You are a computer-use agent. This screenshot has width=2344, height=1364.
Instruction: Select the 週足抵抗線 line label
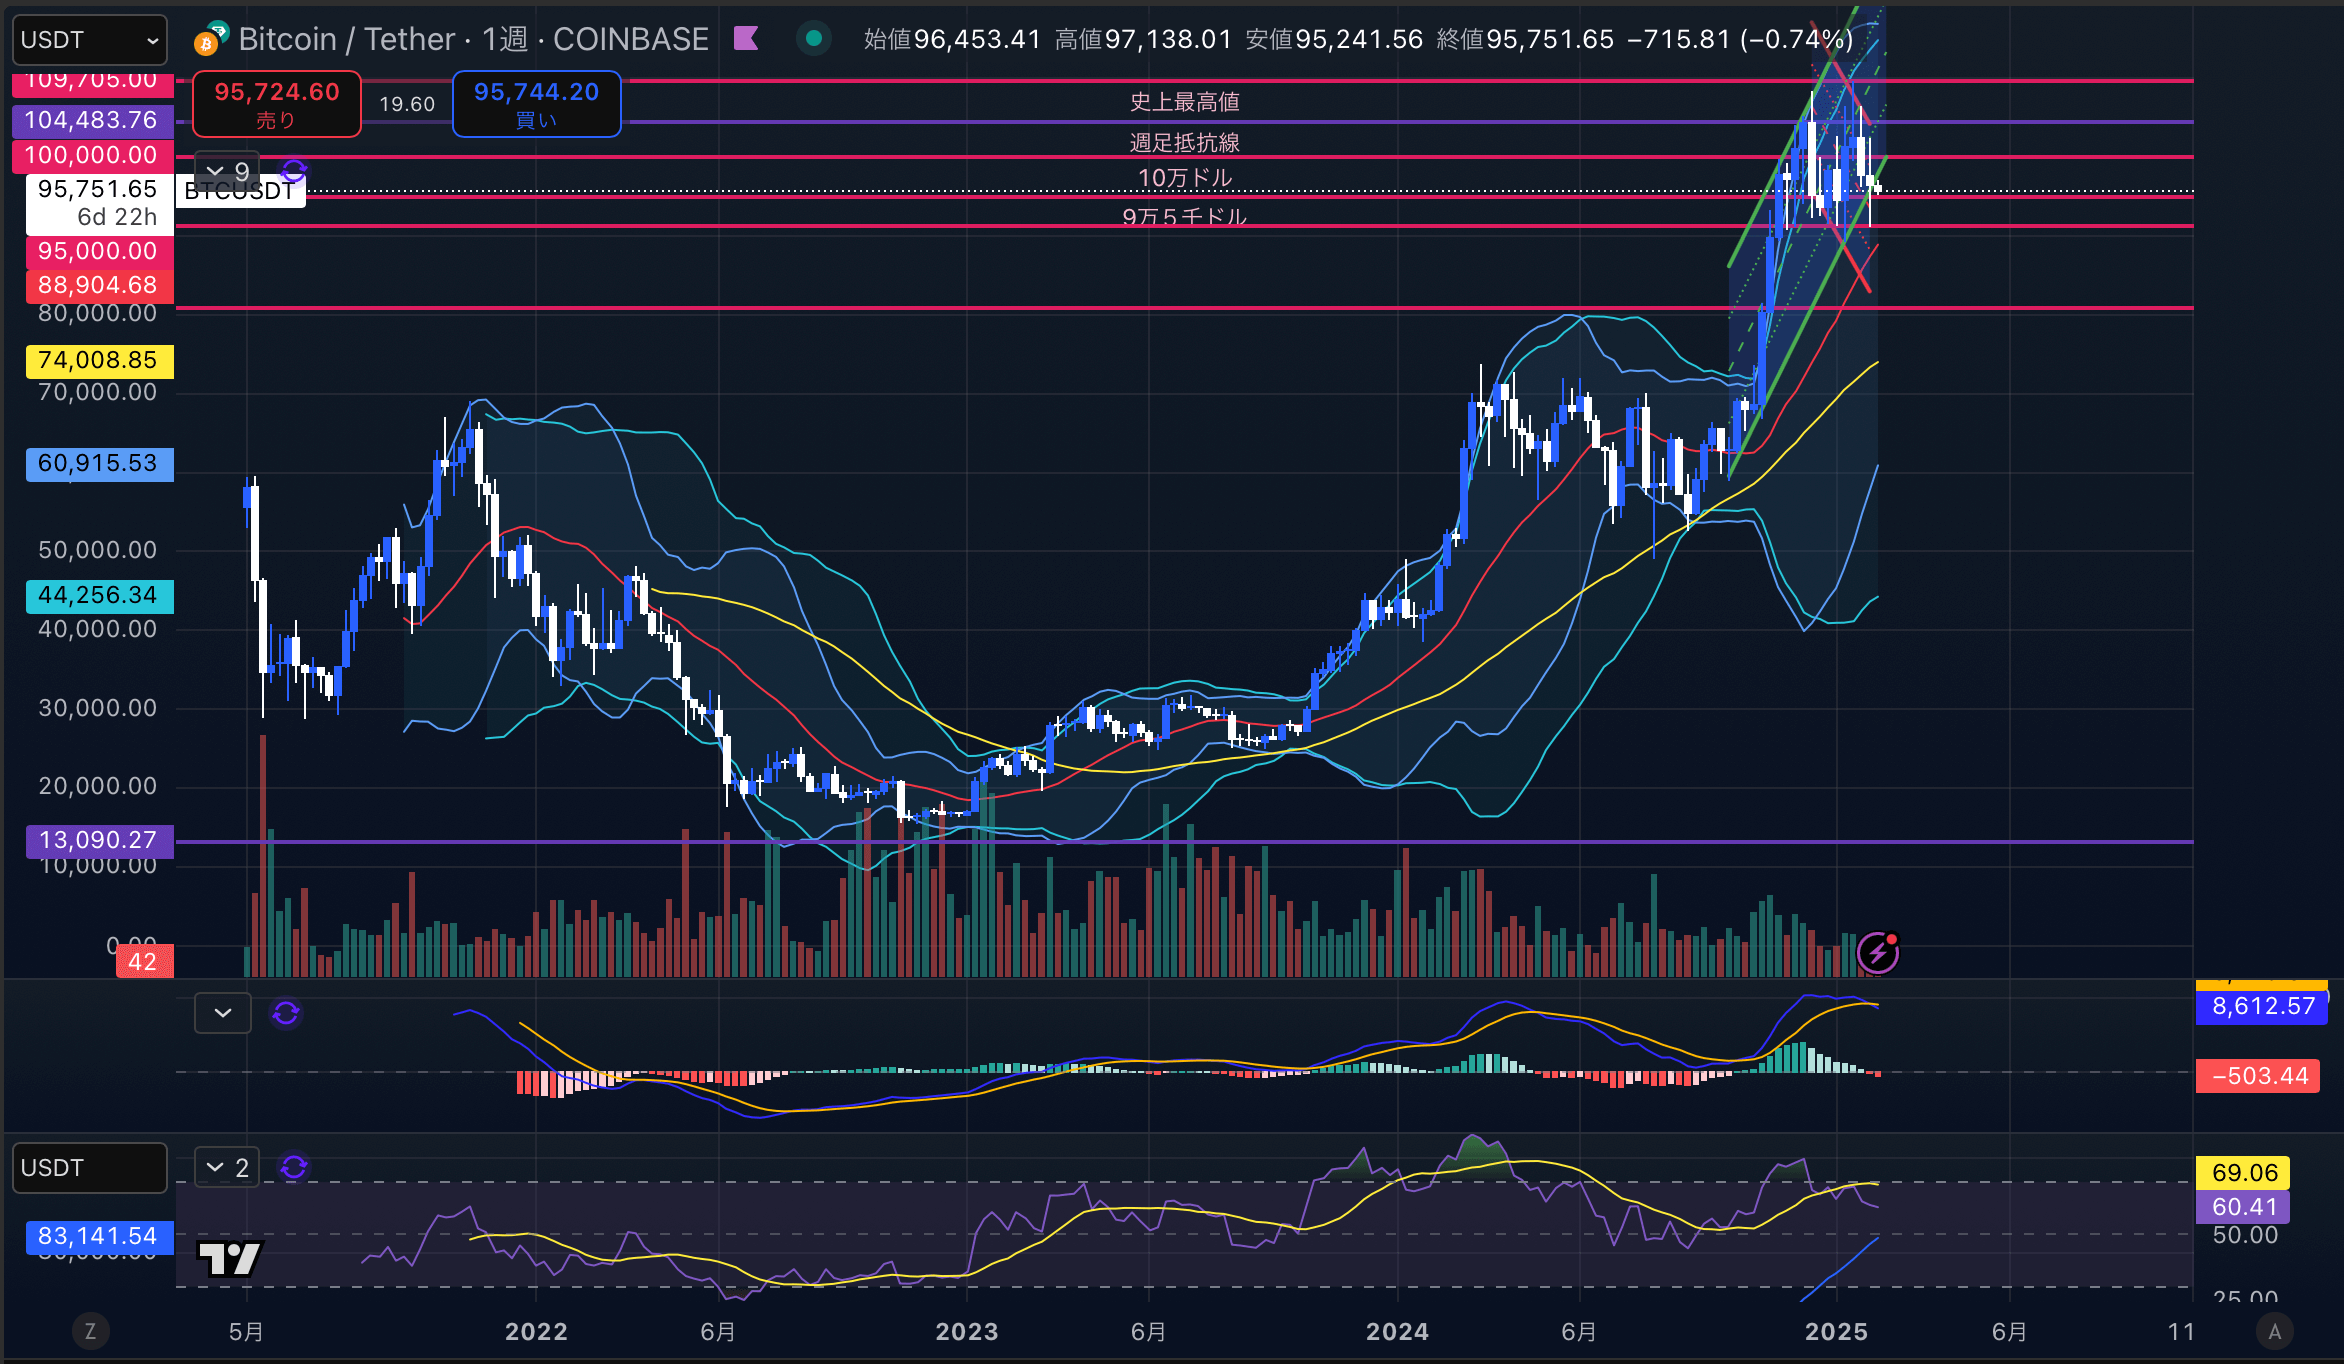[1185, 142]
